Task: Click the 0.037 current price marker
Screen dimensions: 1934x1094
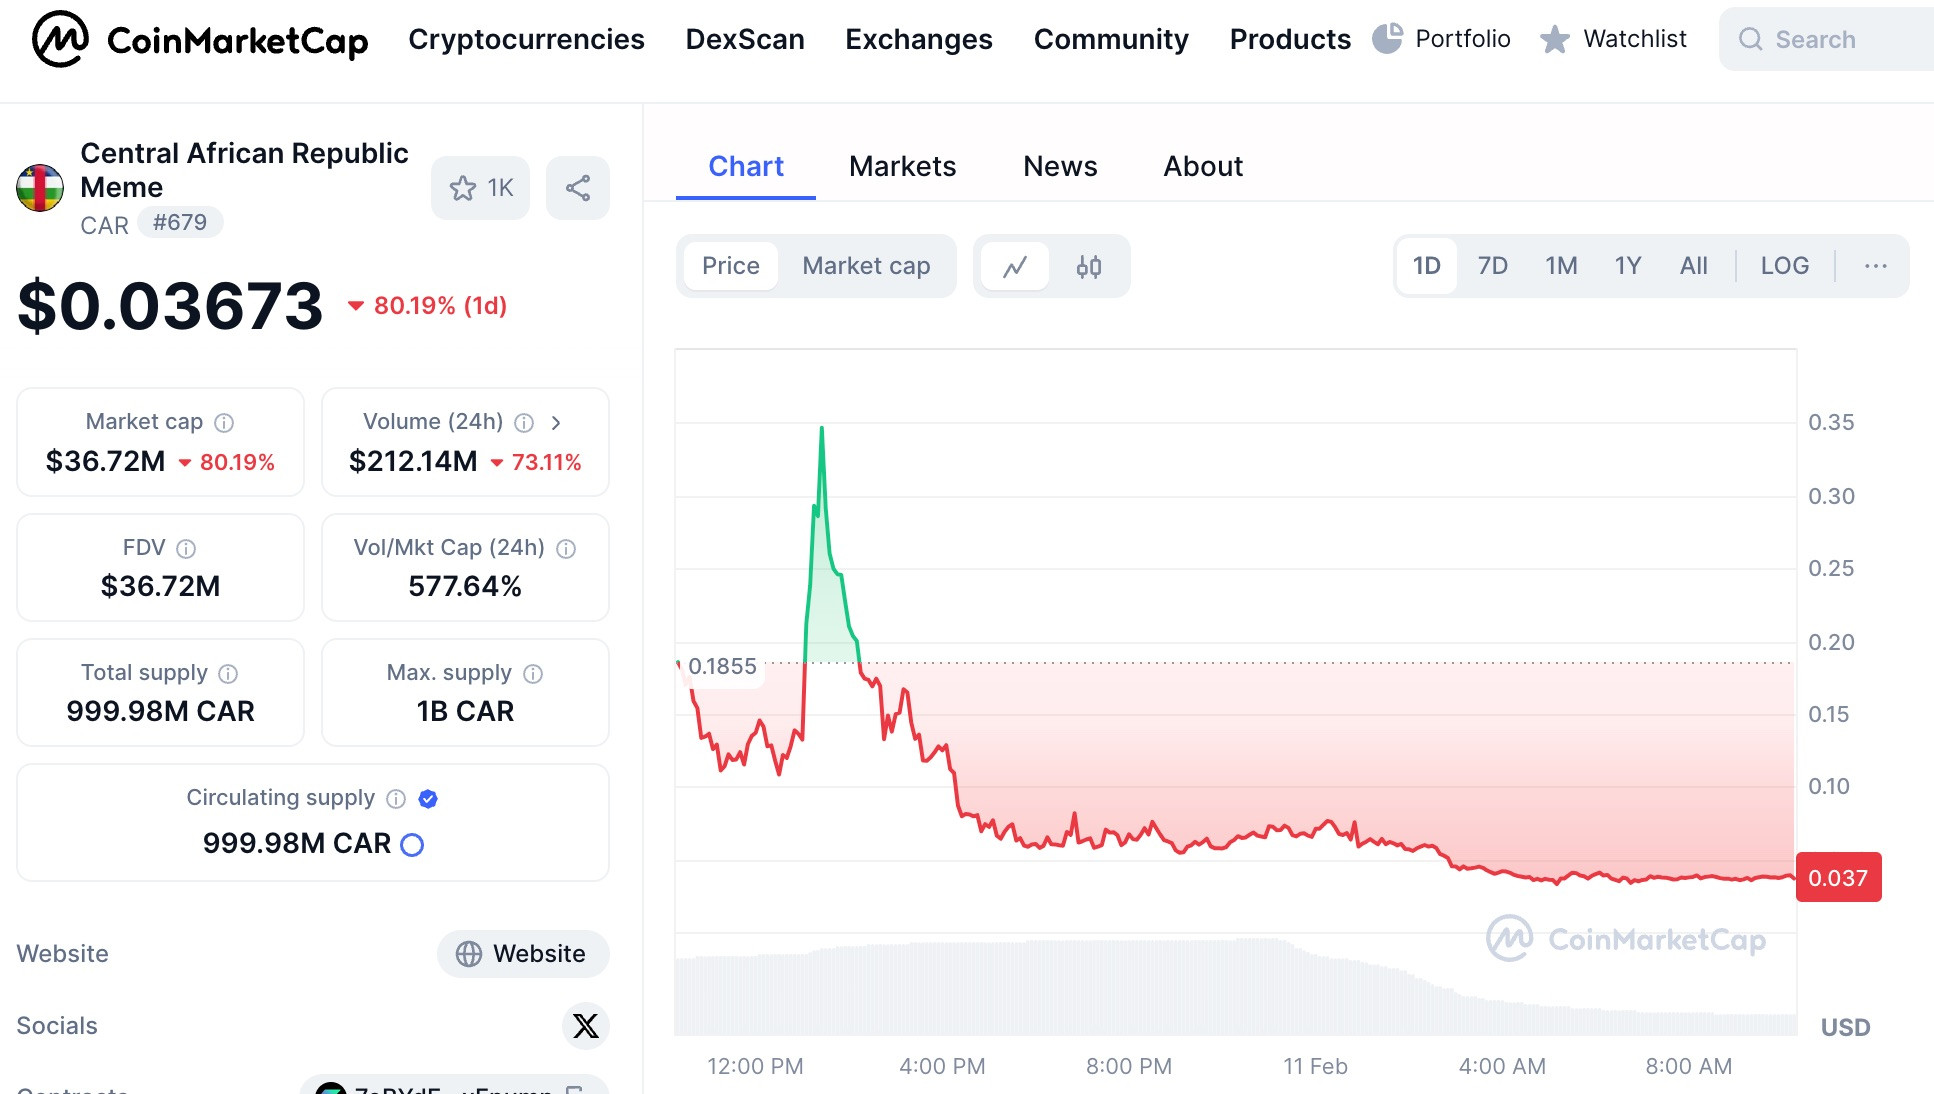Action: click(1838, 878)
